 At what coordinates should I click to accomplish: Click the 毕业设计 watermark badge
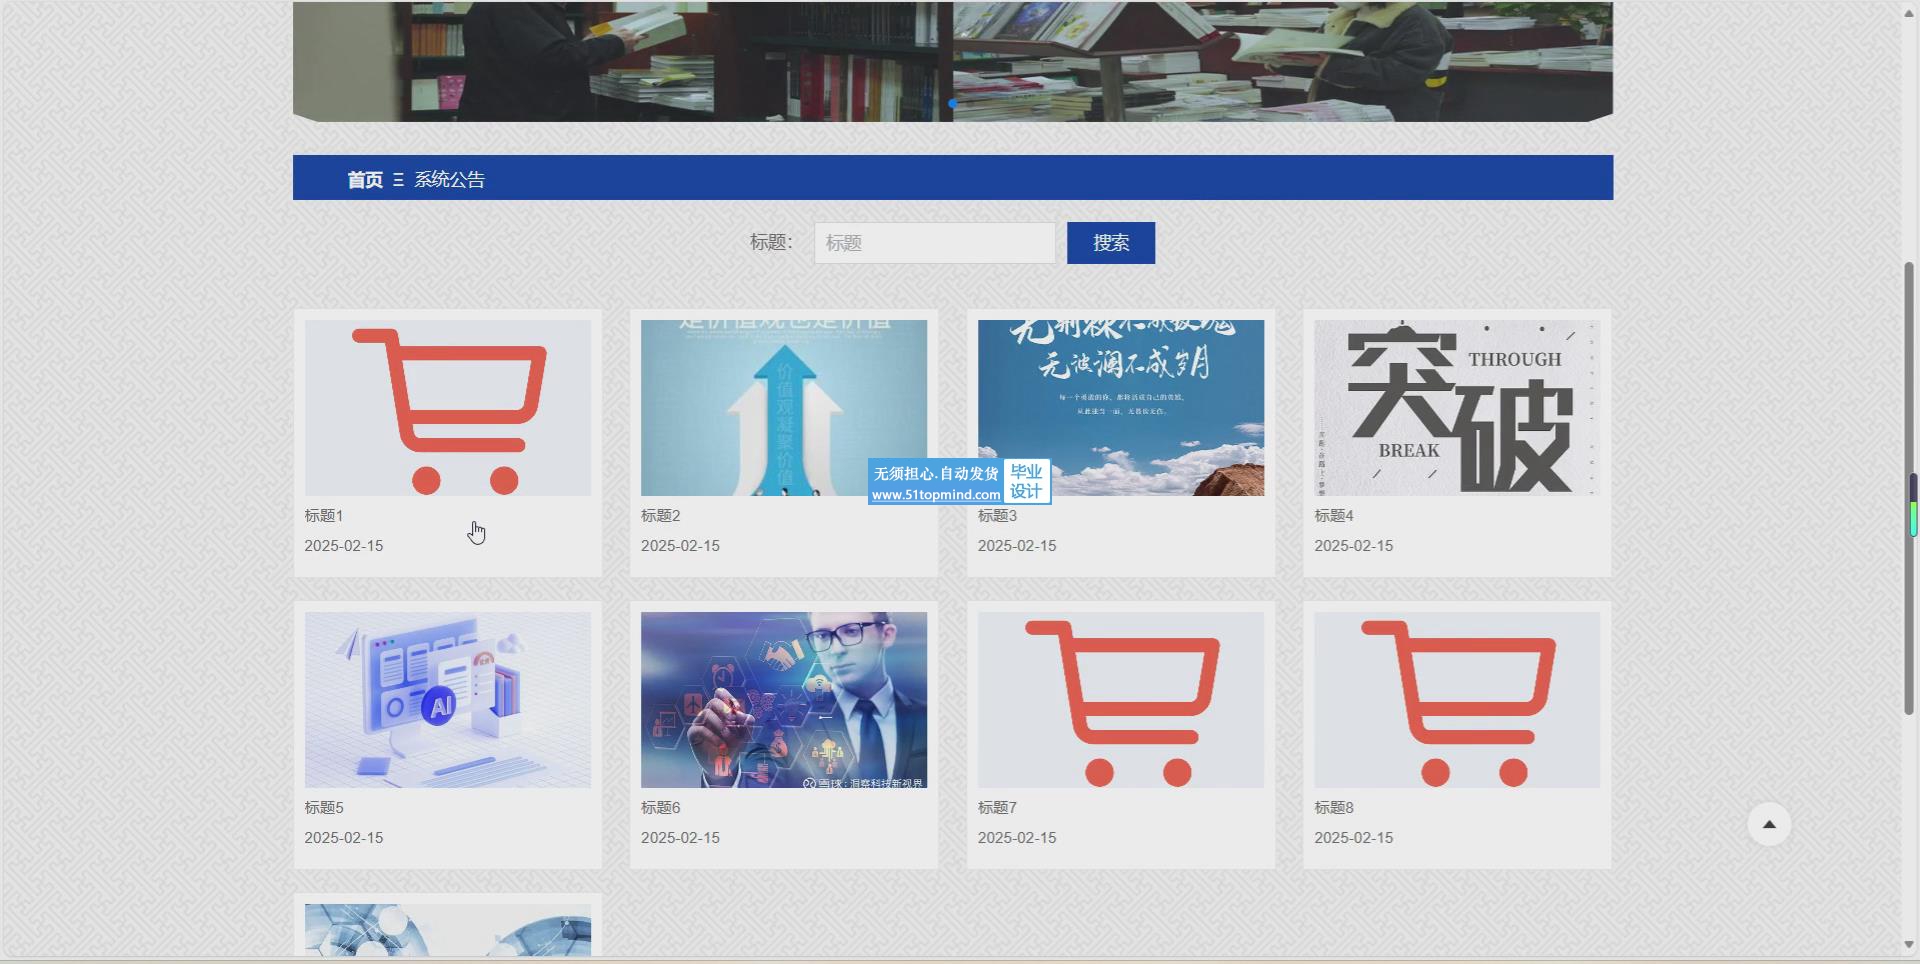pyautogui.click(x=1026, y=482)
